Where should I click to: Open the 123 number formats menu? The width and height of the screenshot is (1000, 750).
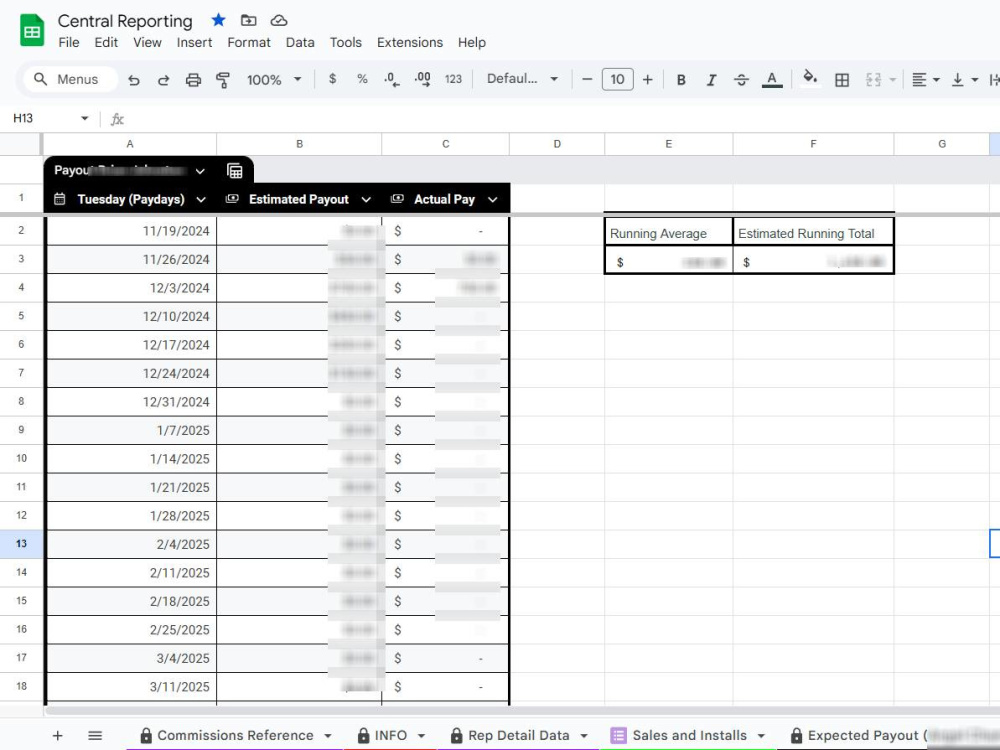(x=453, y=79)
